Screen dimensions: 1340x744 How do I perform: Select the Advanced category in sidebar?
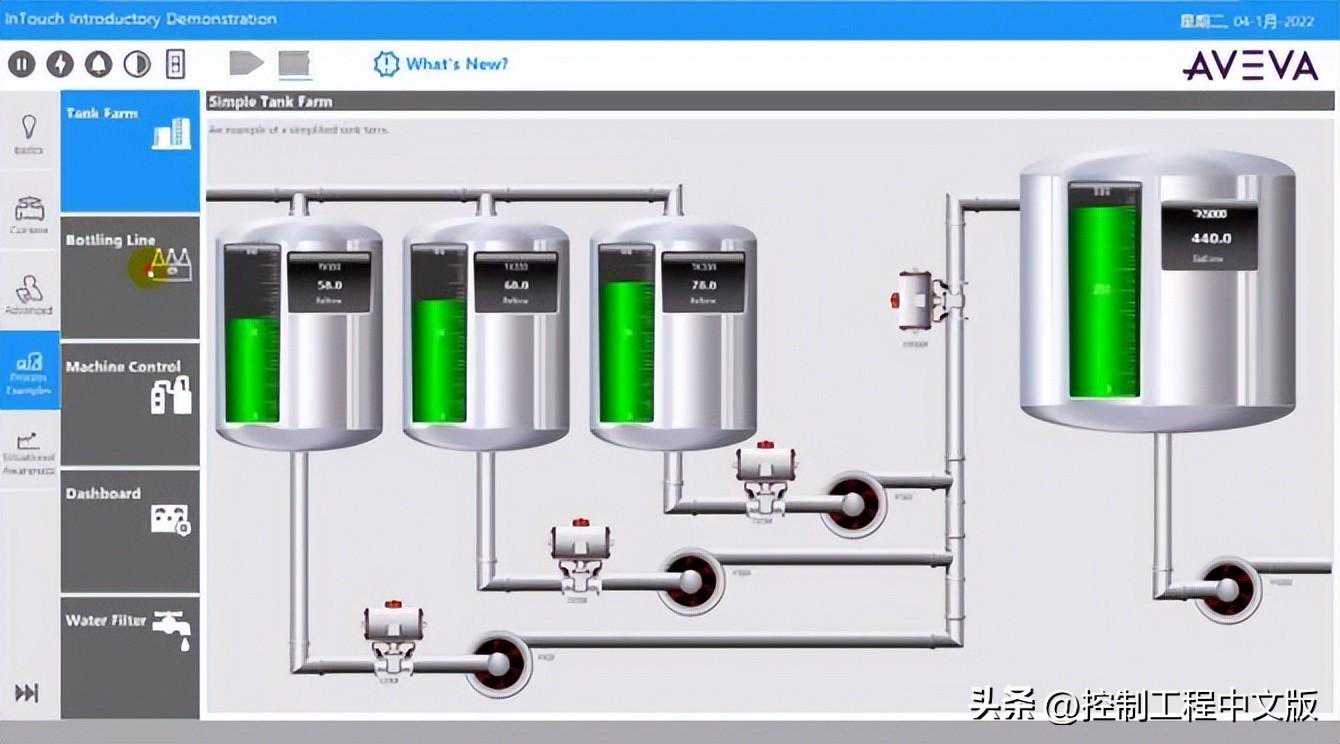click(29, 295)
